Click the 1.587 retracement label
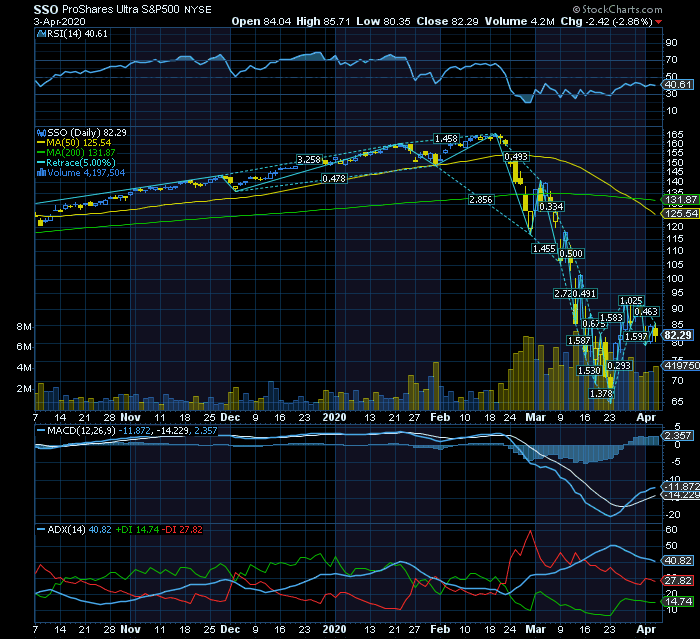700x639 pixels. coord(579,341)
